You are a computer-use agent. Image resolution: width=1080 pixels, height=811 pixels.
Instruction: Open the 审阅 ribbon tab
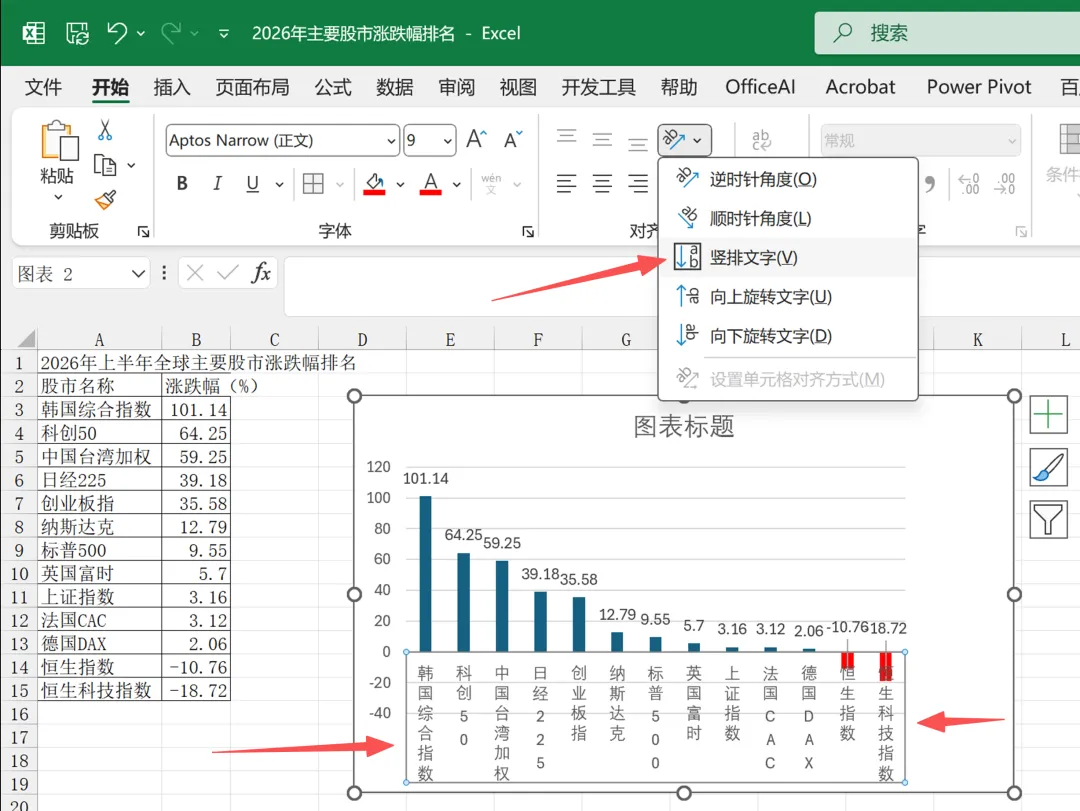(457, 88)
